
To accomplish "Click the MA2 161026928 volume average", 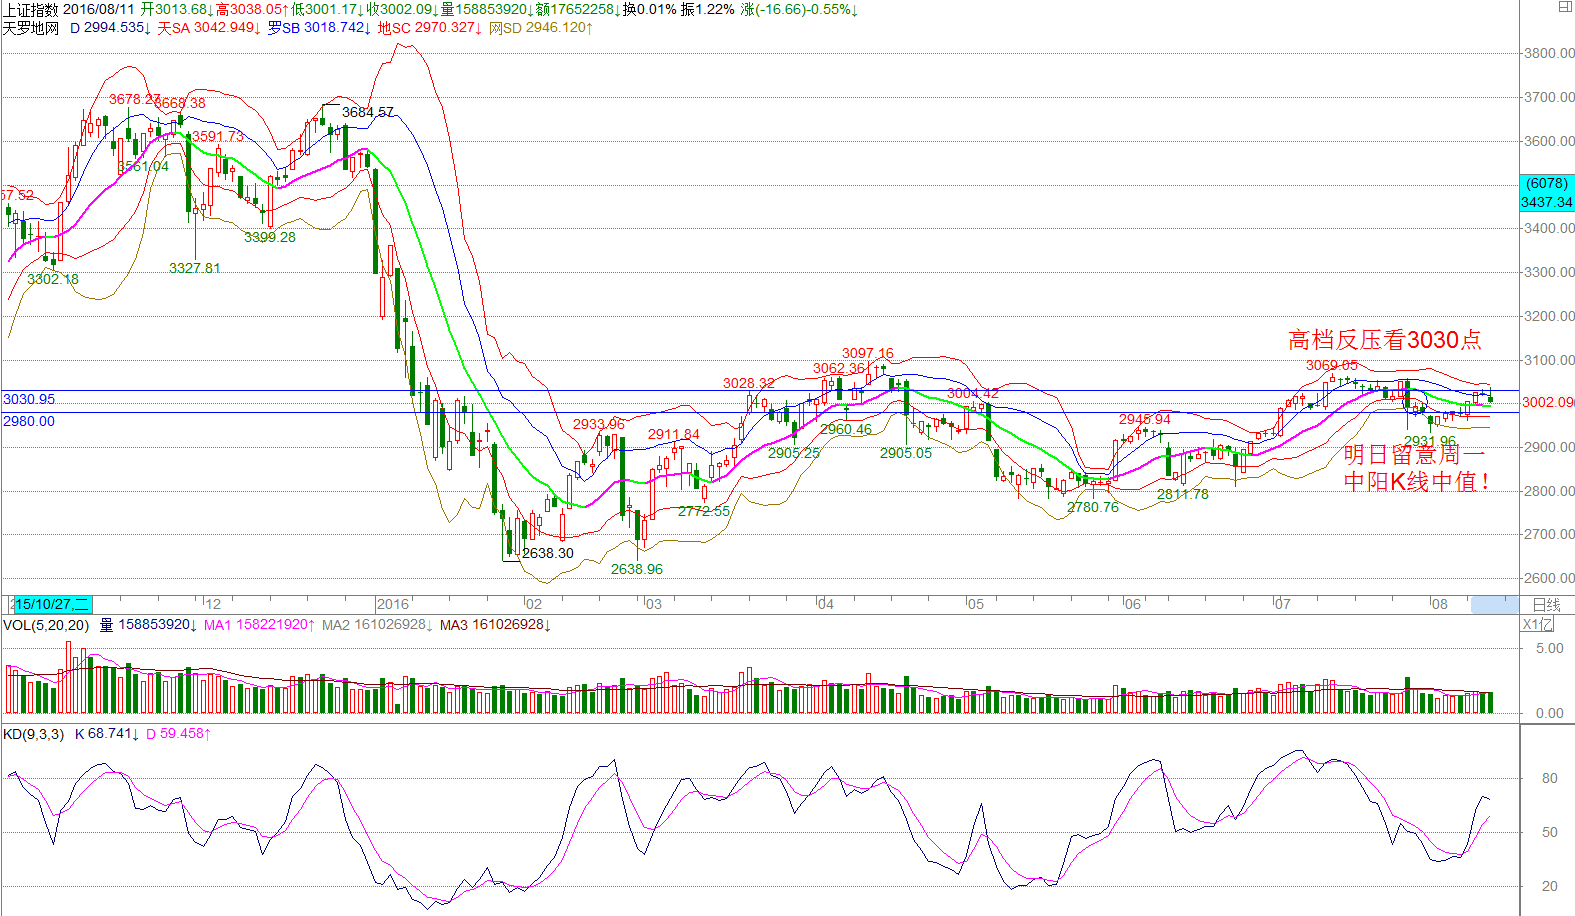I will pyautogui.click(x=377, y=625).
